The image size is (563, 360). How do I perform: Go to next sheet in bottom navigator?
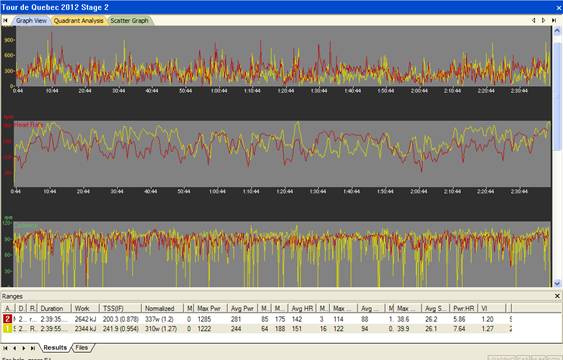(24, 348)
